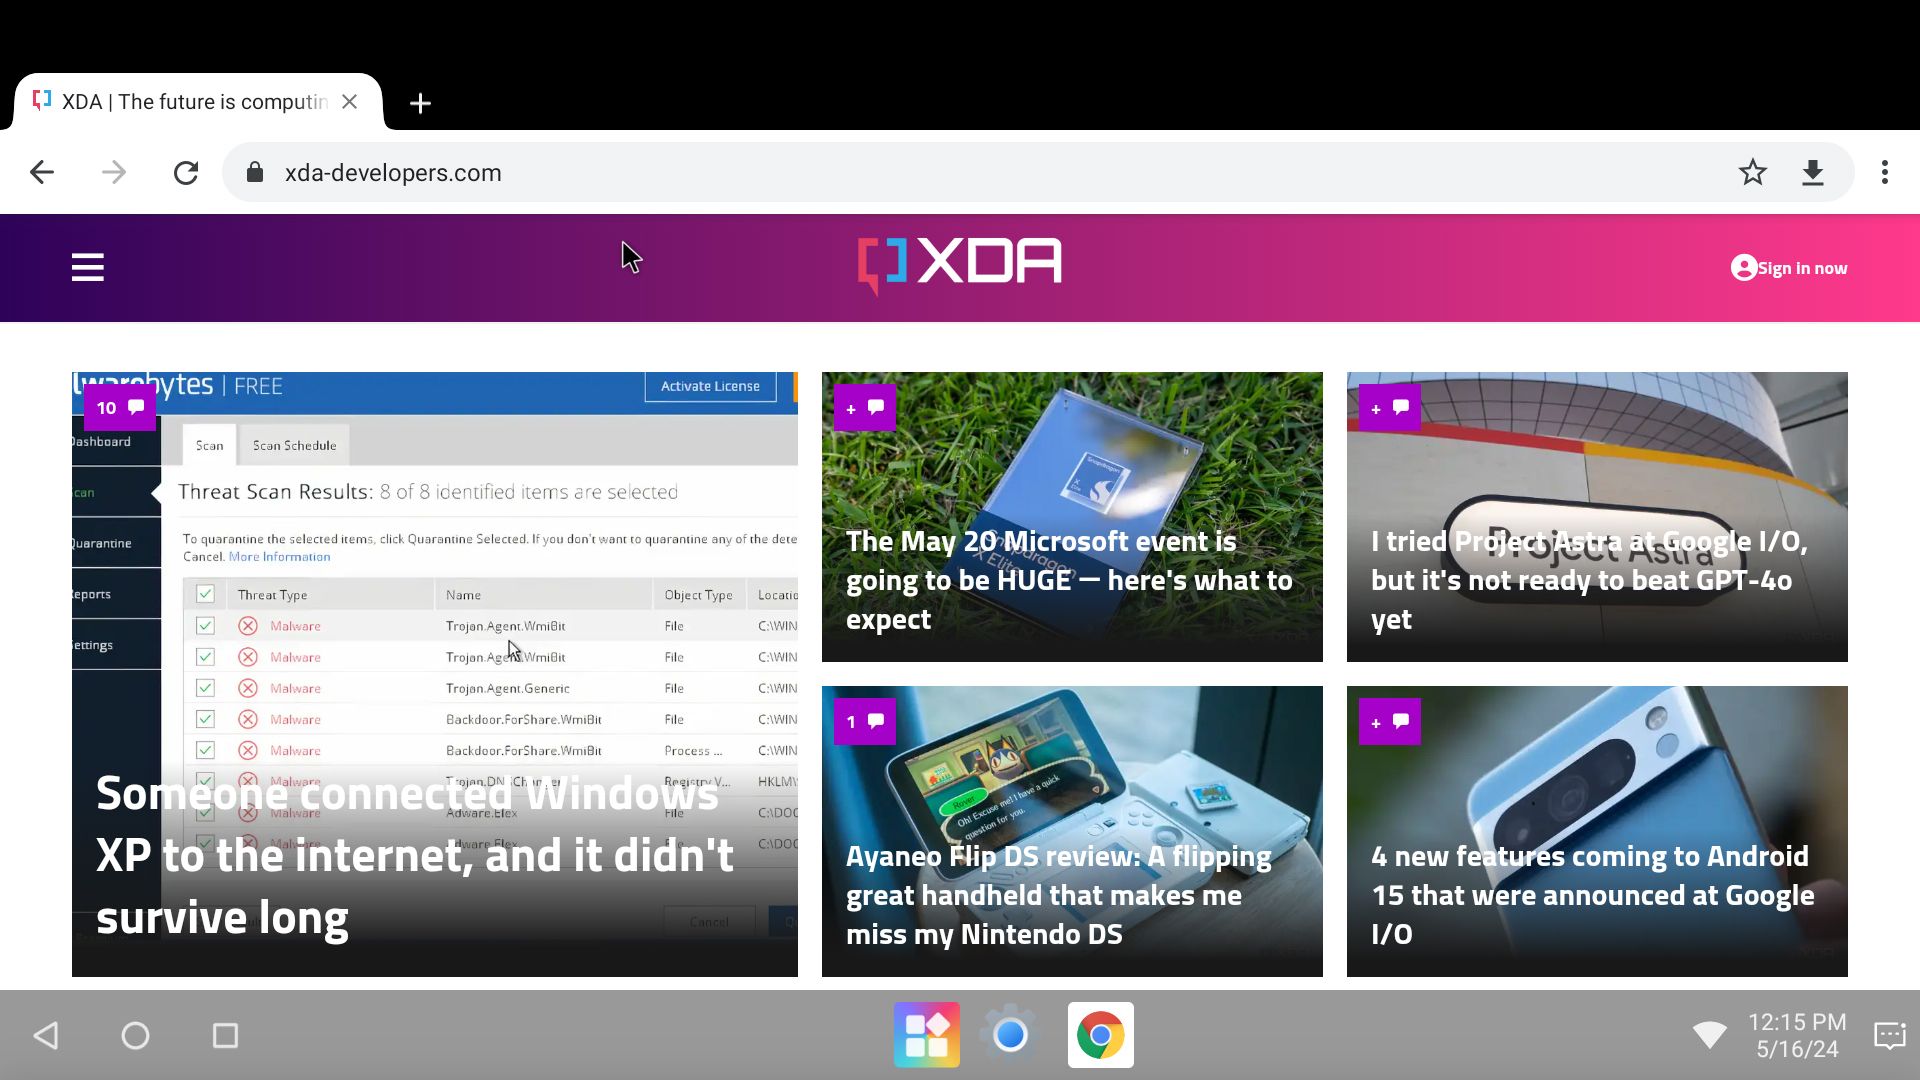Click Sign in now

(x=1789, y=268)
